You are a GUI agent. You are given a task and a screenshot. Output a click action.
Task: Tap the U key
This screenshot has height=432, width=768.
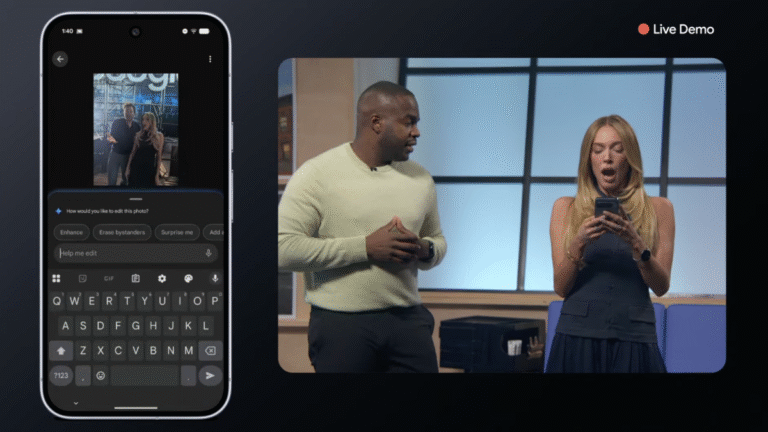pyautogui.click(x=162, y=301)
